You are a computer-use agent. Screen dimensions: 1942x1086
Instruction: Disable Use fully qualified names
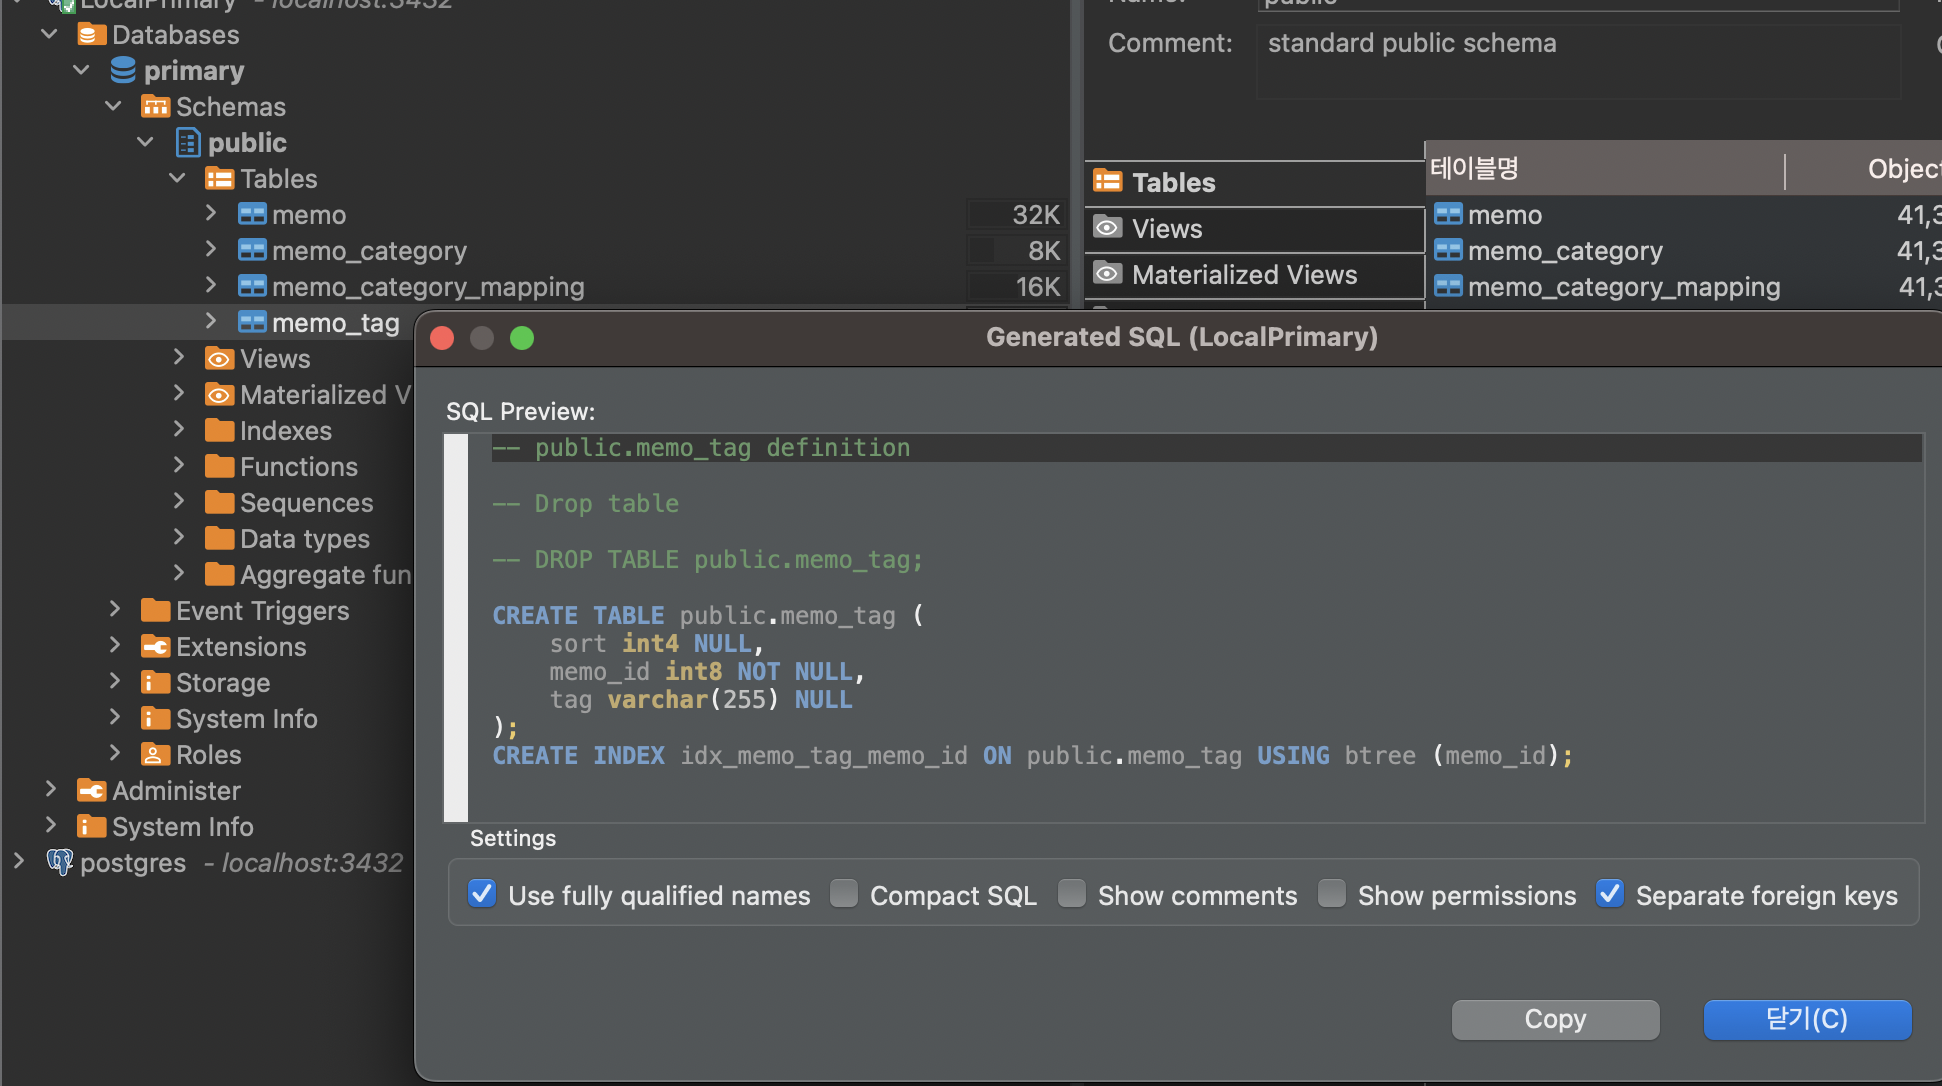(482, 894)
